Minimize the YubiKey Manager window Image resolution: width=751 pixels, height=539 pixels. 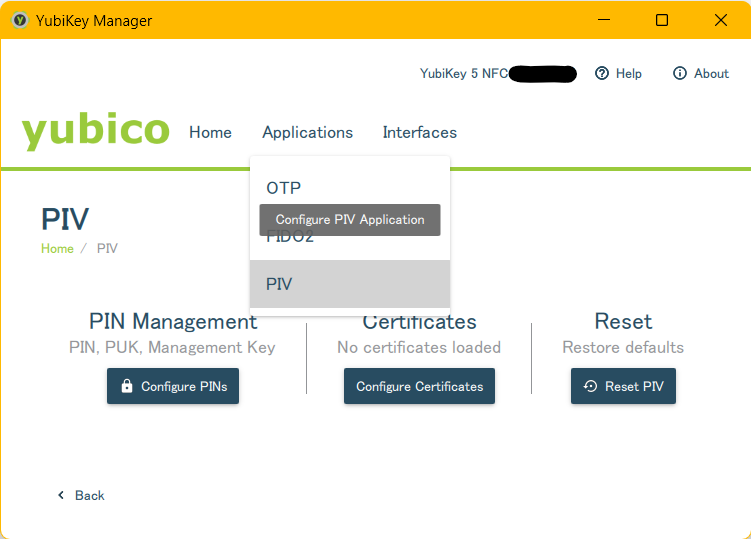604,20
